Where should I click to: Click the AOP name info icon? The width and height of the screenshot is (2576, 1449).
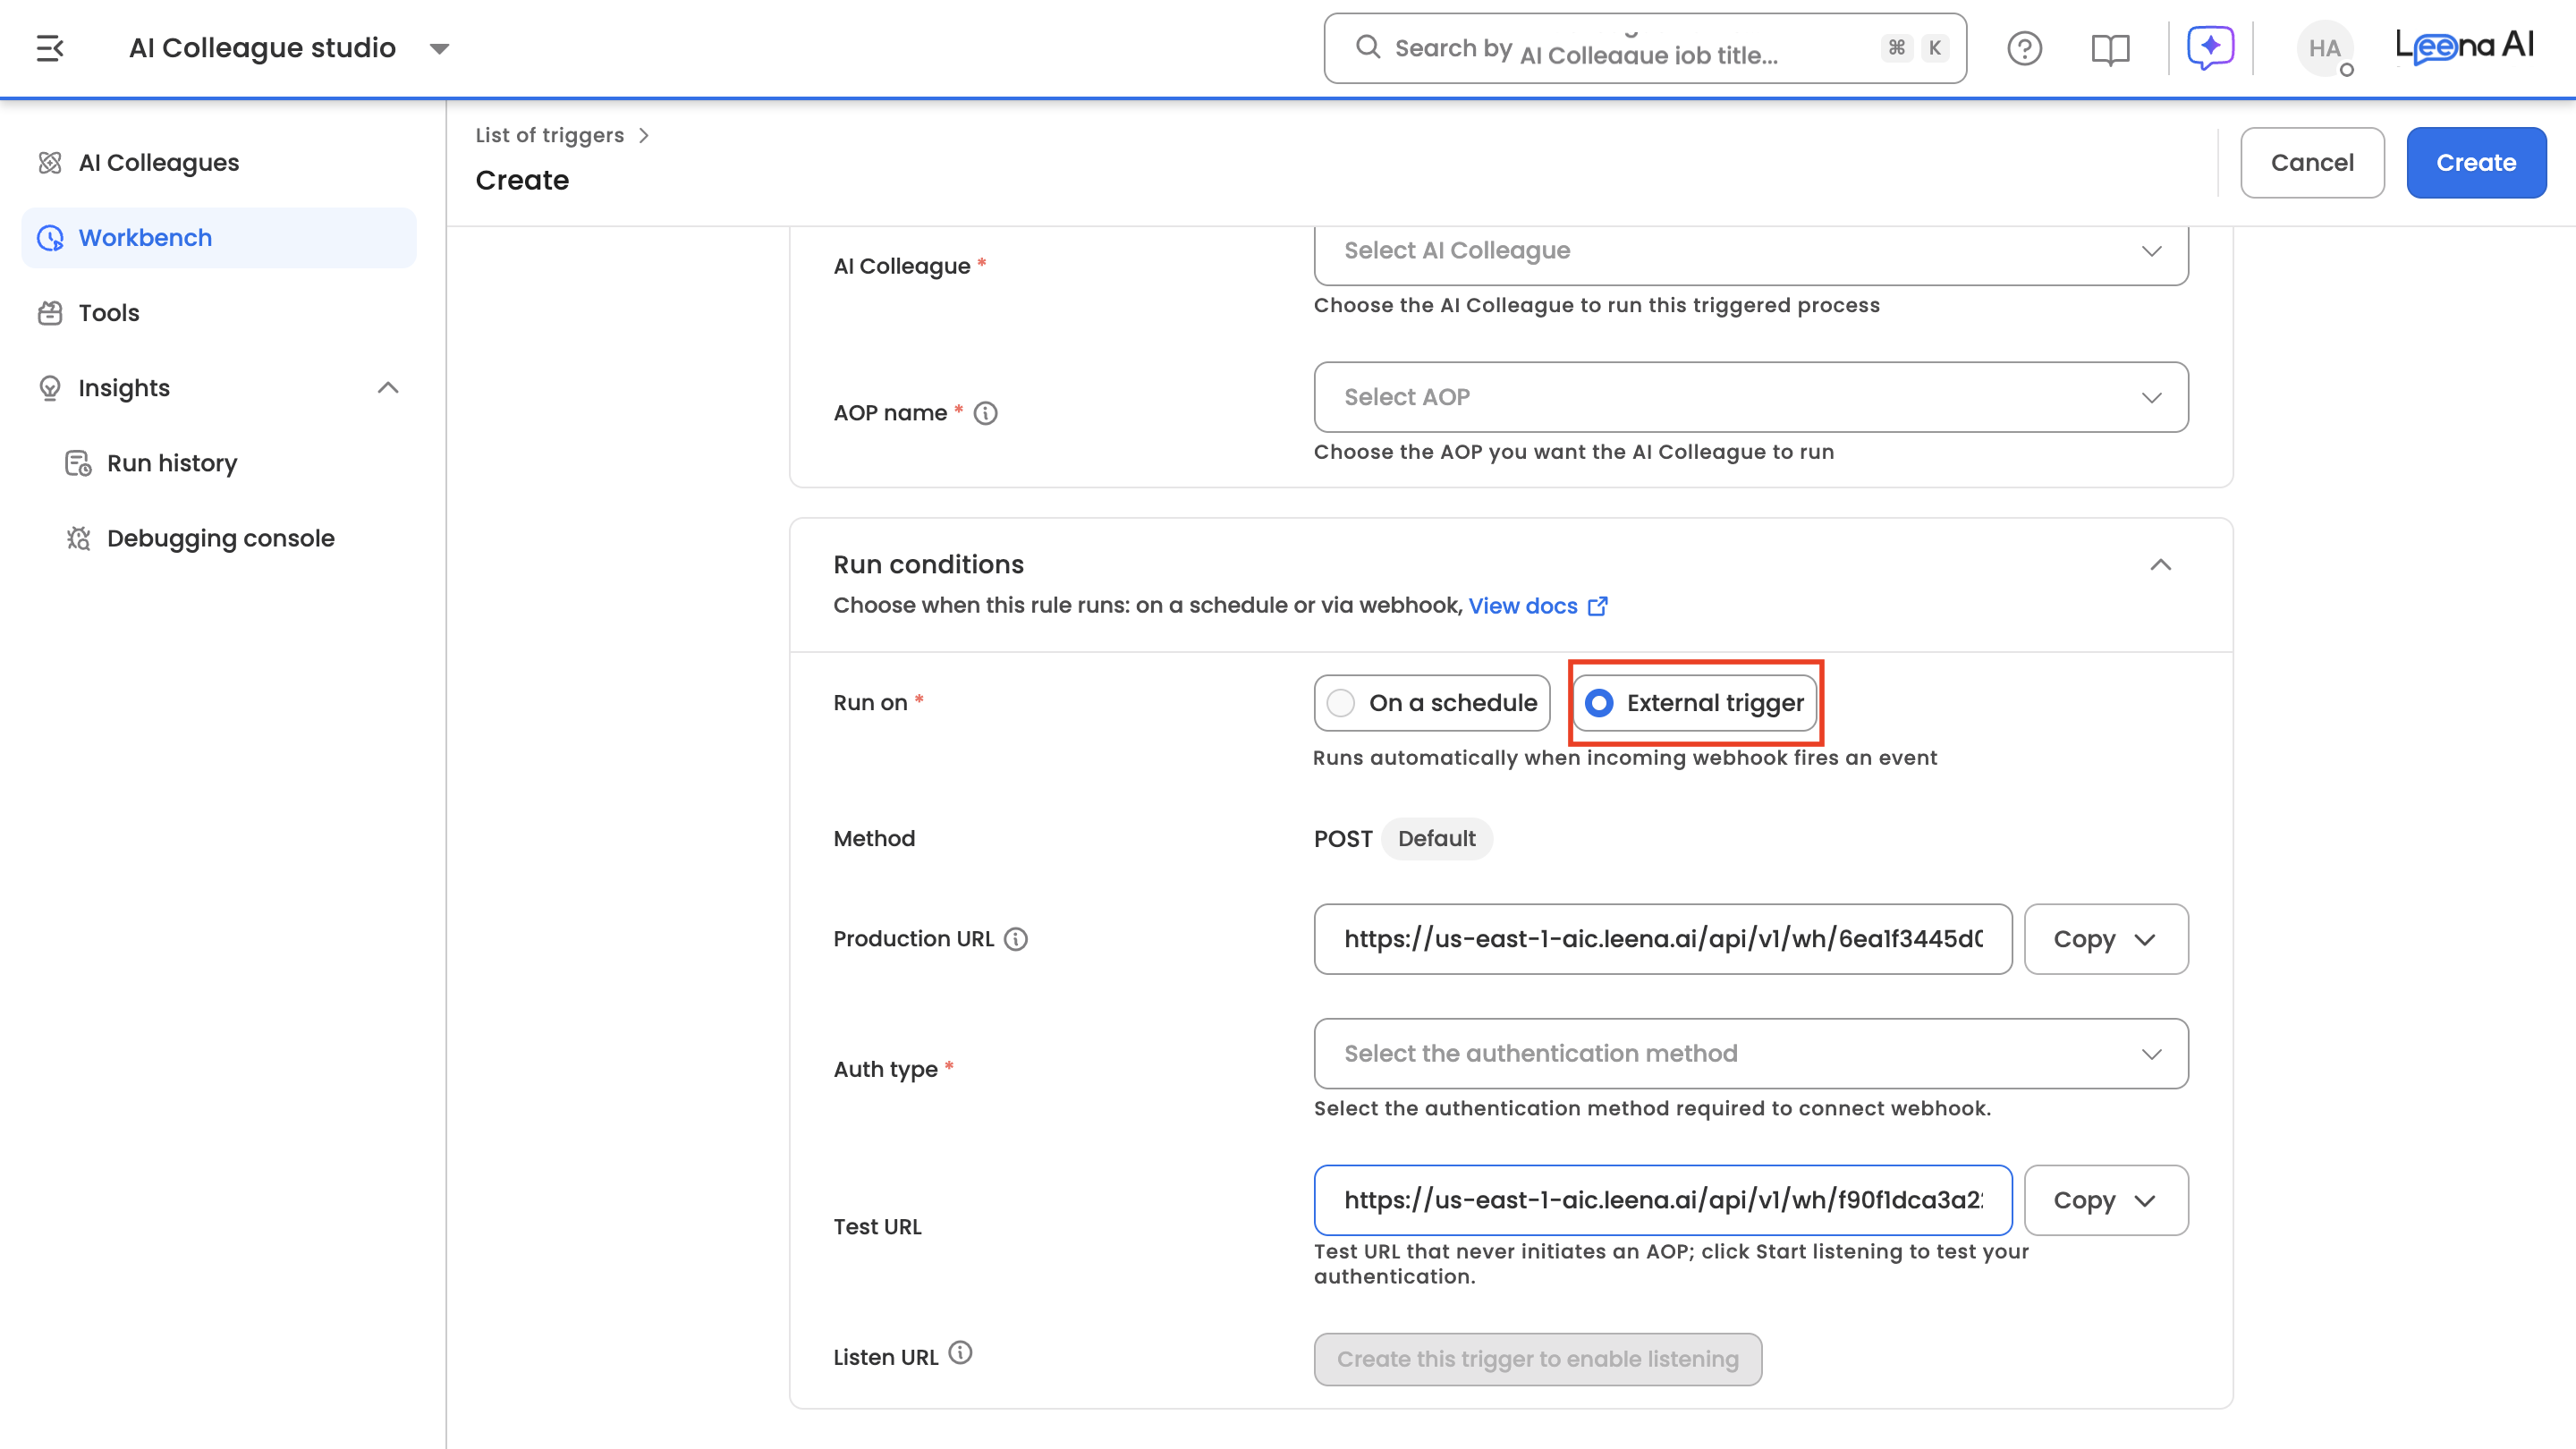pyautogui.click(x=985, y=413)
